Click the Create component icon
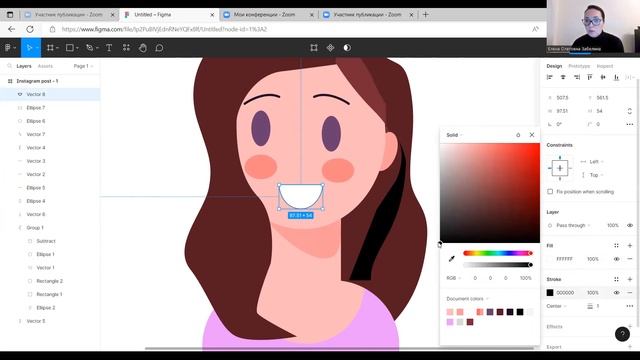This screenshot has height=360, width=640. point(330,48)
